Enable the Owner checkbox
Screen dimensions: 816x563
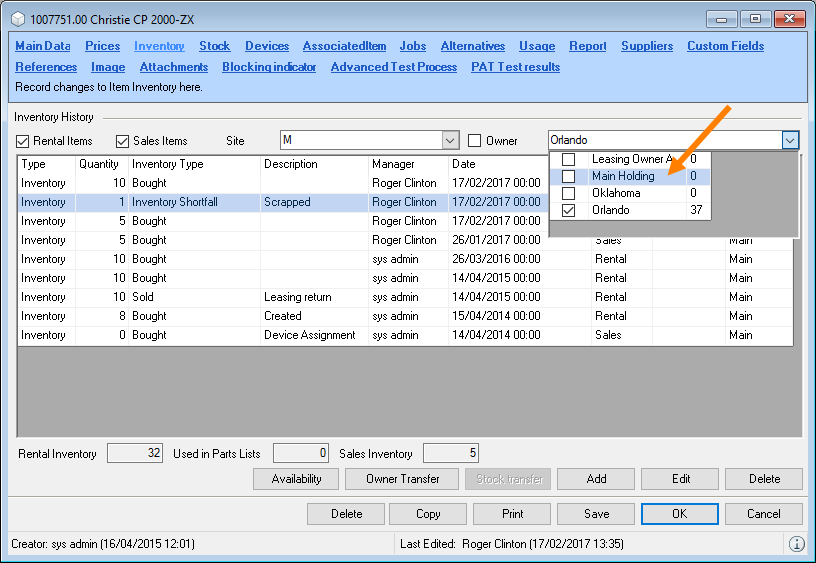point(476,141)
